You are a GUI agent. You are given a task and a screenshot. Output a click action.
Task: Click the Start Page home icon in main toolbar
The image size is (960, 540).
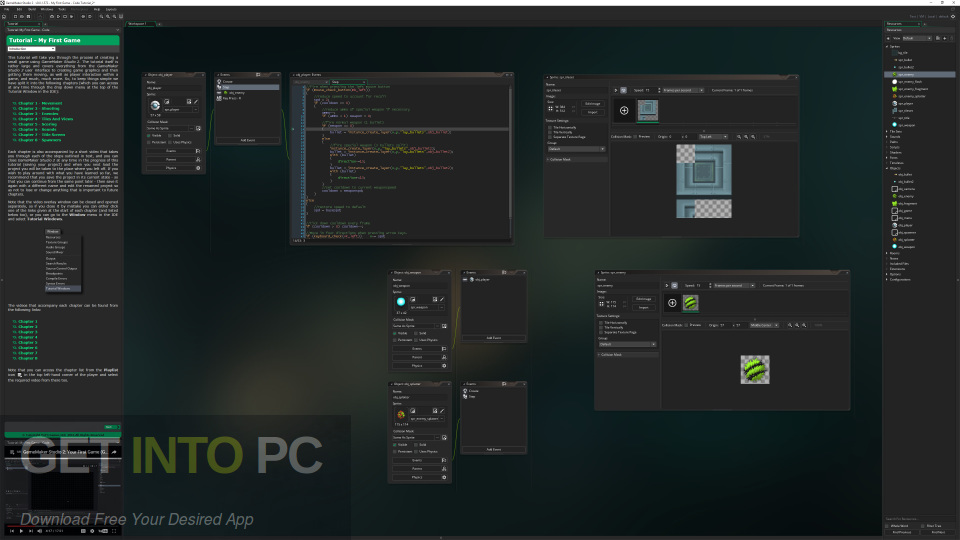click(x=4, y=17)
